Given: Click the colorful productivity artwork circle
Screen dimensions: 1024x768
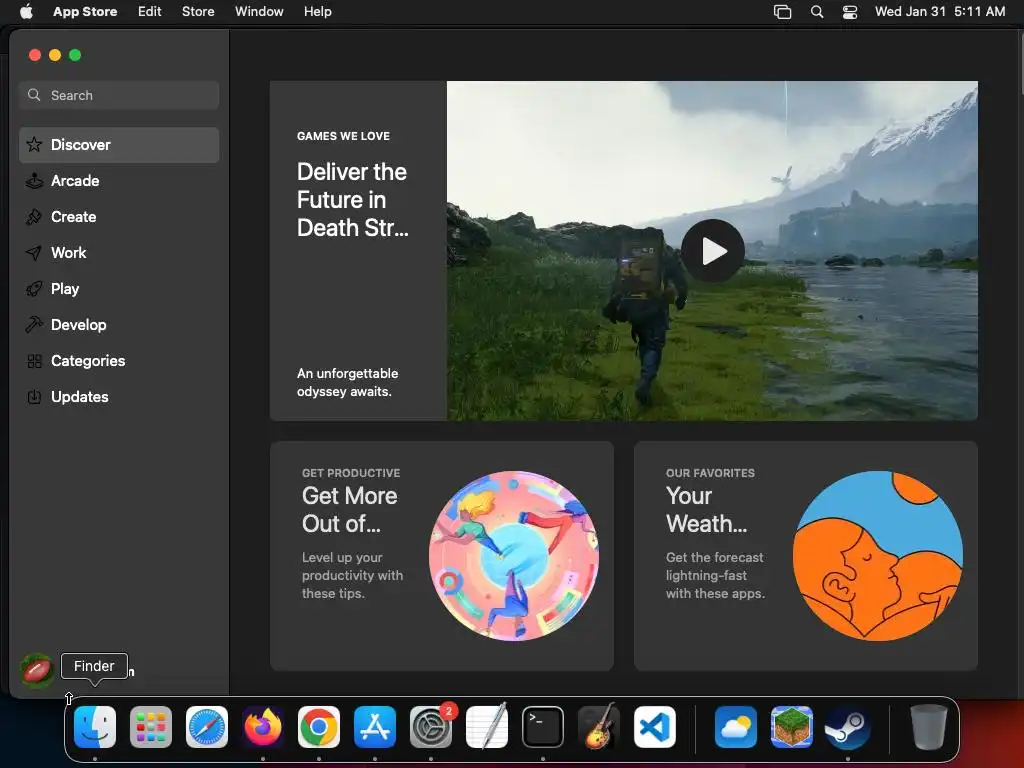Looking at the screenshot, I should [x=514, y=556].
